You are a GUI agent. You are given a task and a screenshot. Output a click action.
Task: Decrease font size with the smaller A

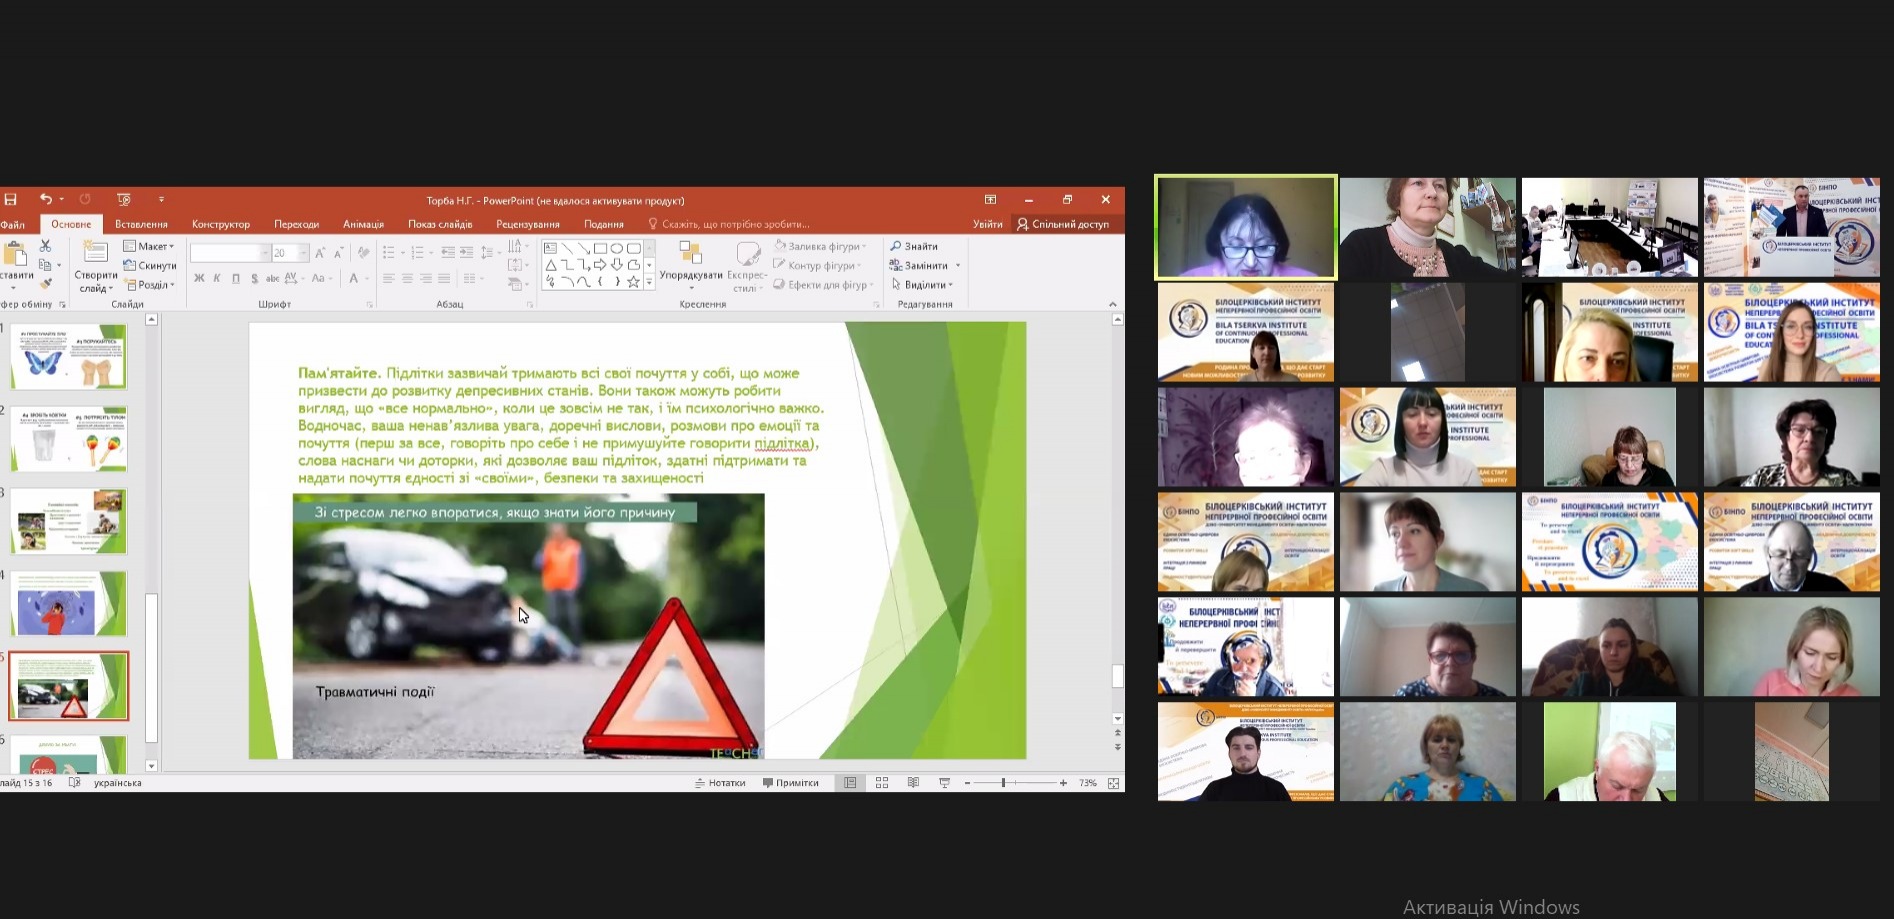339,253
